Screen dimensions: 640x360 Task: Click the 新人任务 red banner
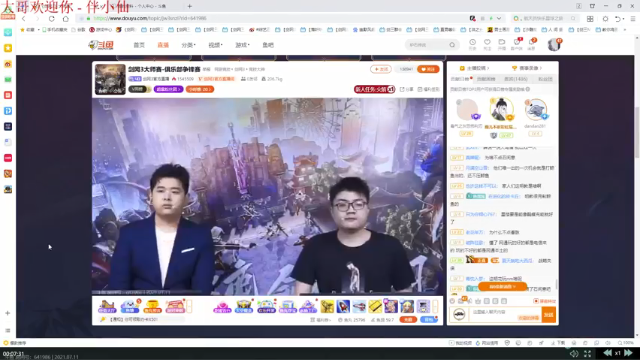[x=374, y=89]
